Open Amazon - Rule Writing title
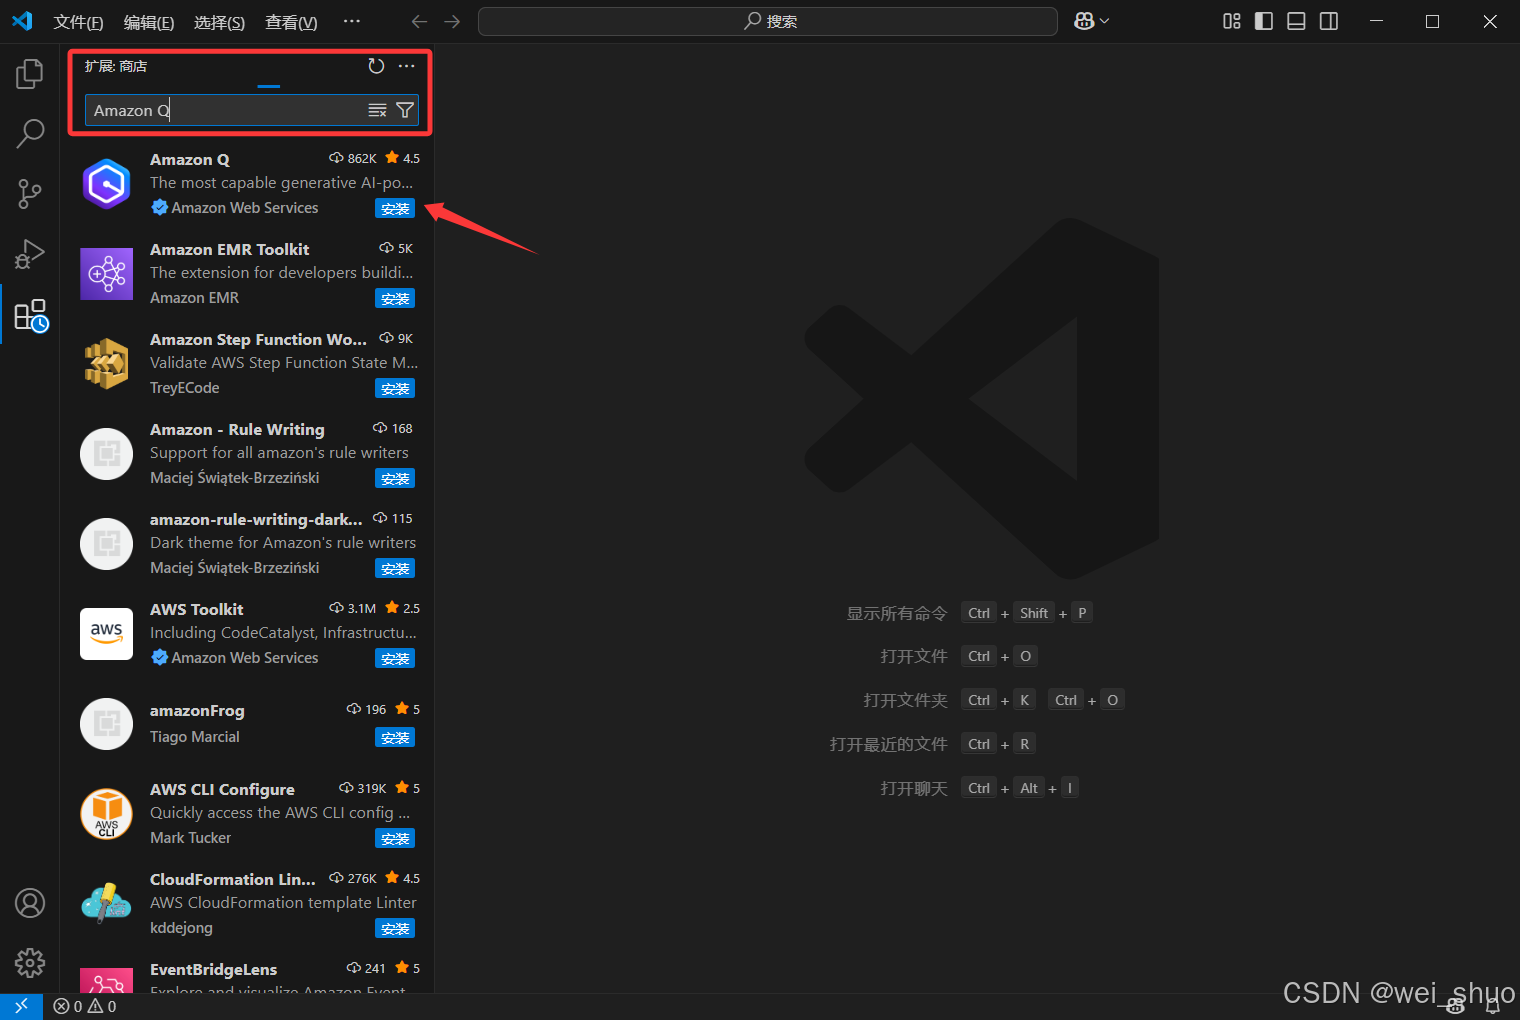This screenshot has height=1020, width=1520. point(237,430)
